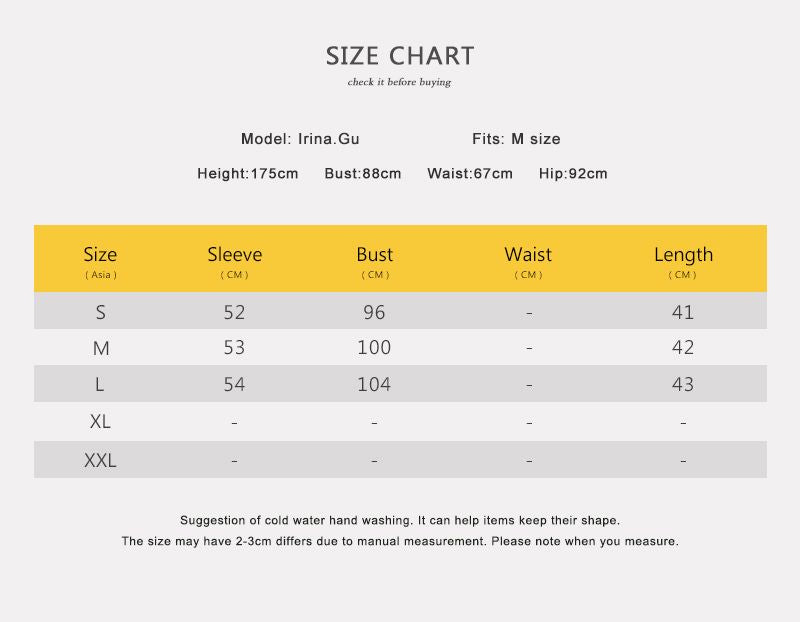The image size is (800, 622).
Task: Click the cold water hand washing suggestion
Action: (400, 520)
